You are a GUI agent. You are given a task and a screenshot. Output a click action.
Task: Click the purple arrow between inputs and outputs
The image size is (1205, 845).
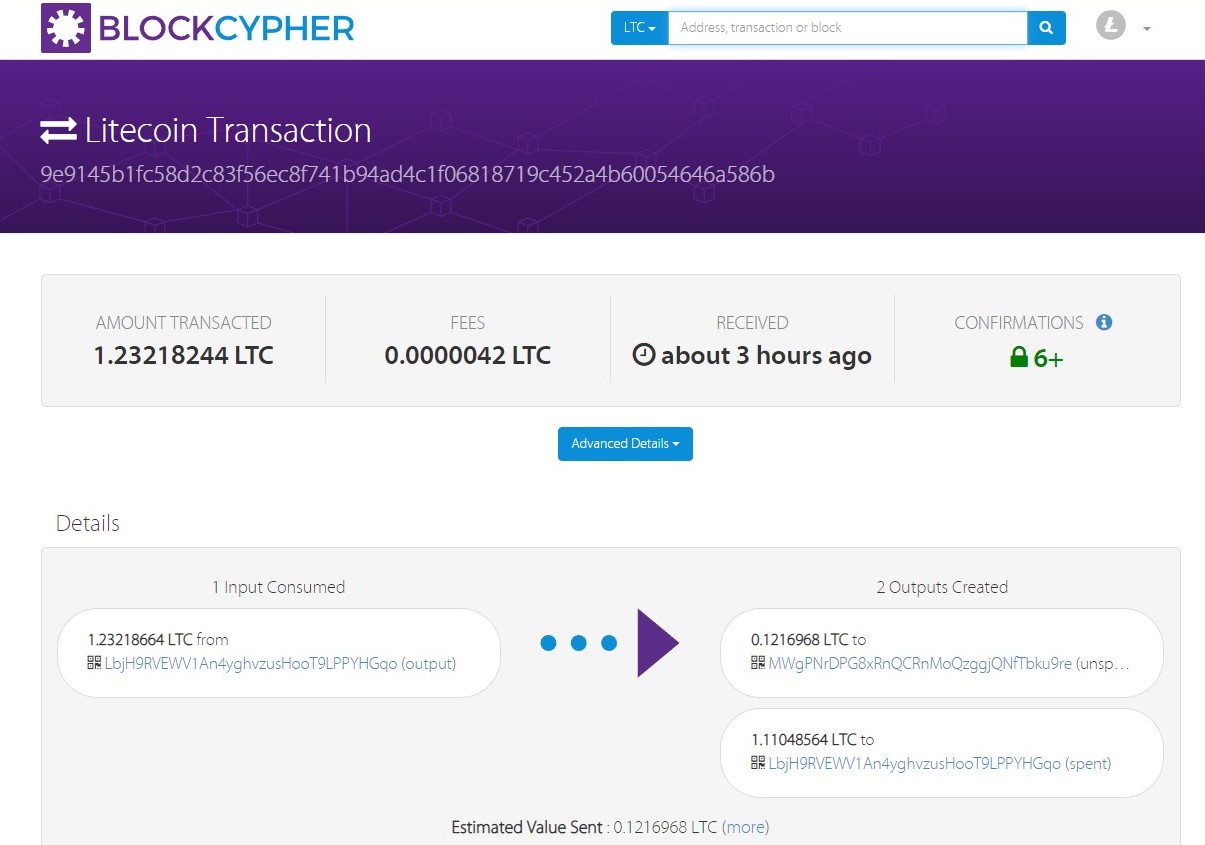pos(658,643)
